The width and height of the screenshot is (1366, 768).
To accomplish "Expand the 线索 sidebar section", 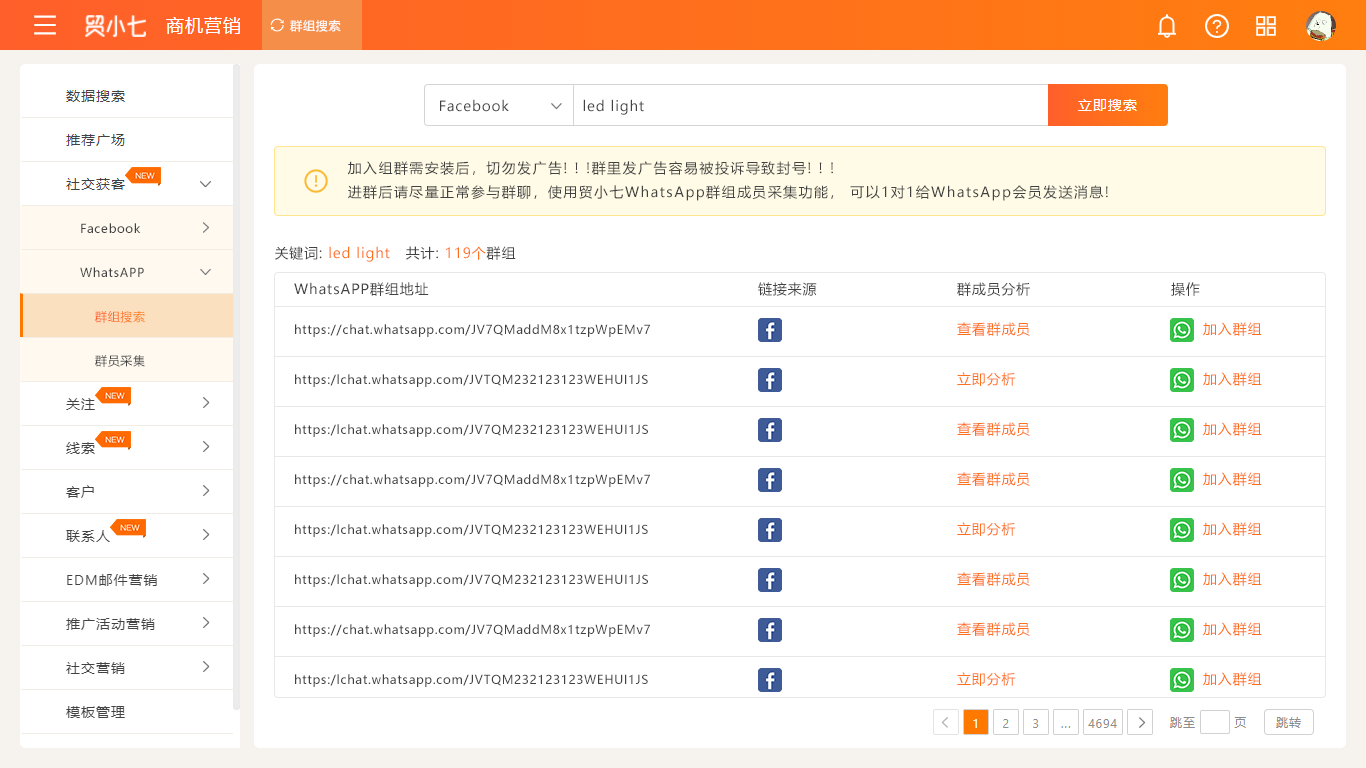I will (206, 447).
